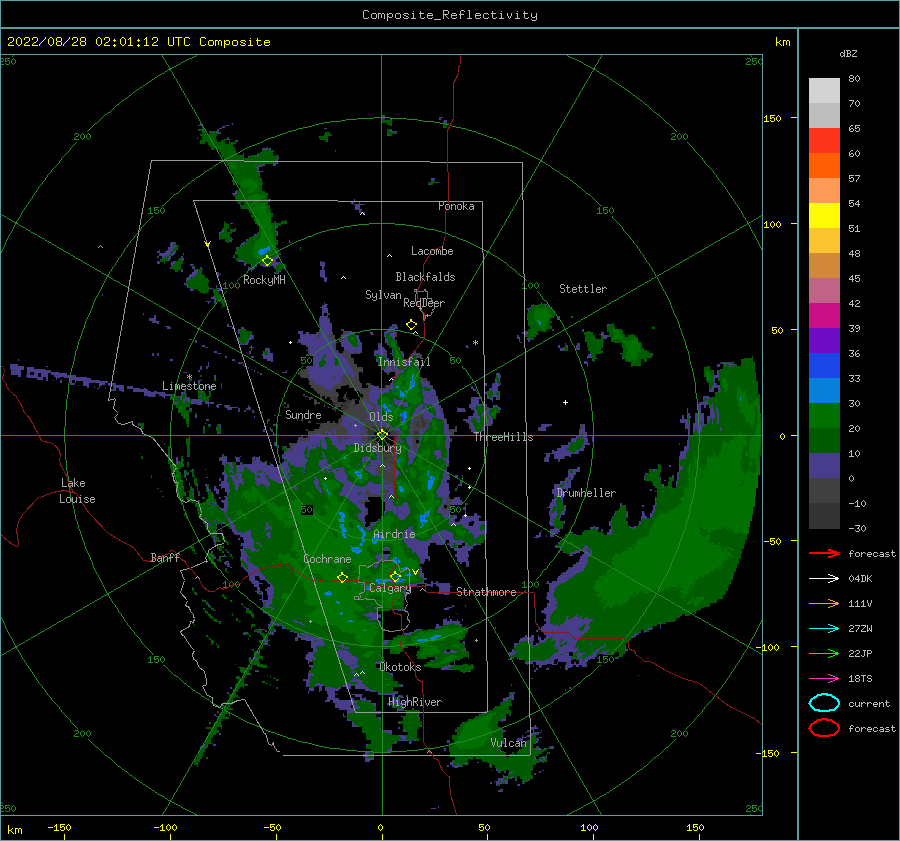This screenshot has width=900, height=841.
Task: Click the Cochrane city label
Action: click(327, 559)
